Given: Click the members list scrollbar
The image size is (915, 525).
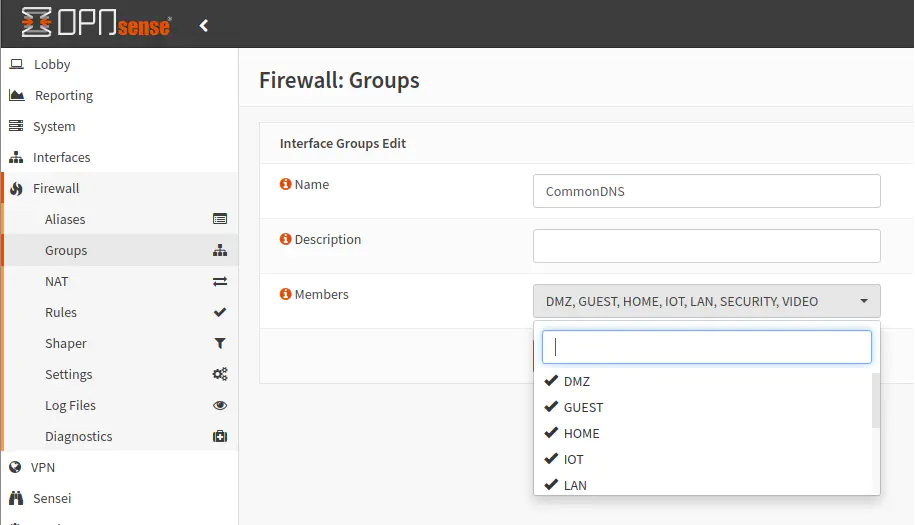Looking at the screenshot, I should click(x=876, y=400).
